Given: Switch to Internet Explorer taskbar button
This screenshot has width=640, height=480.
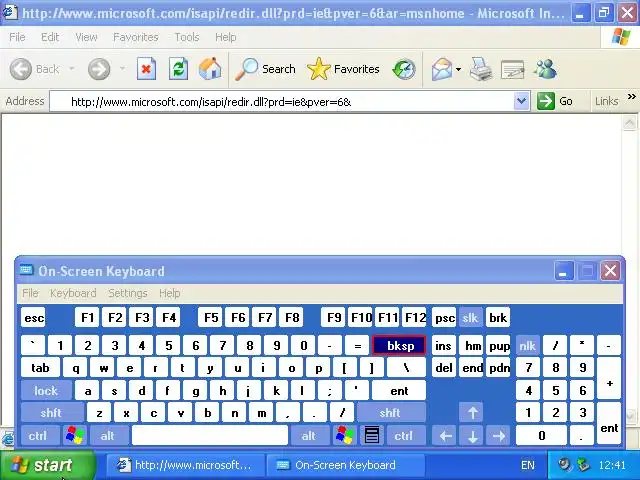Looking at the screenshot, I should click(x=185, y=465).
